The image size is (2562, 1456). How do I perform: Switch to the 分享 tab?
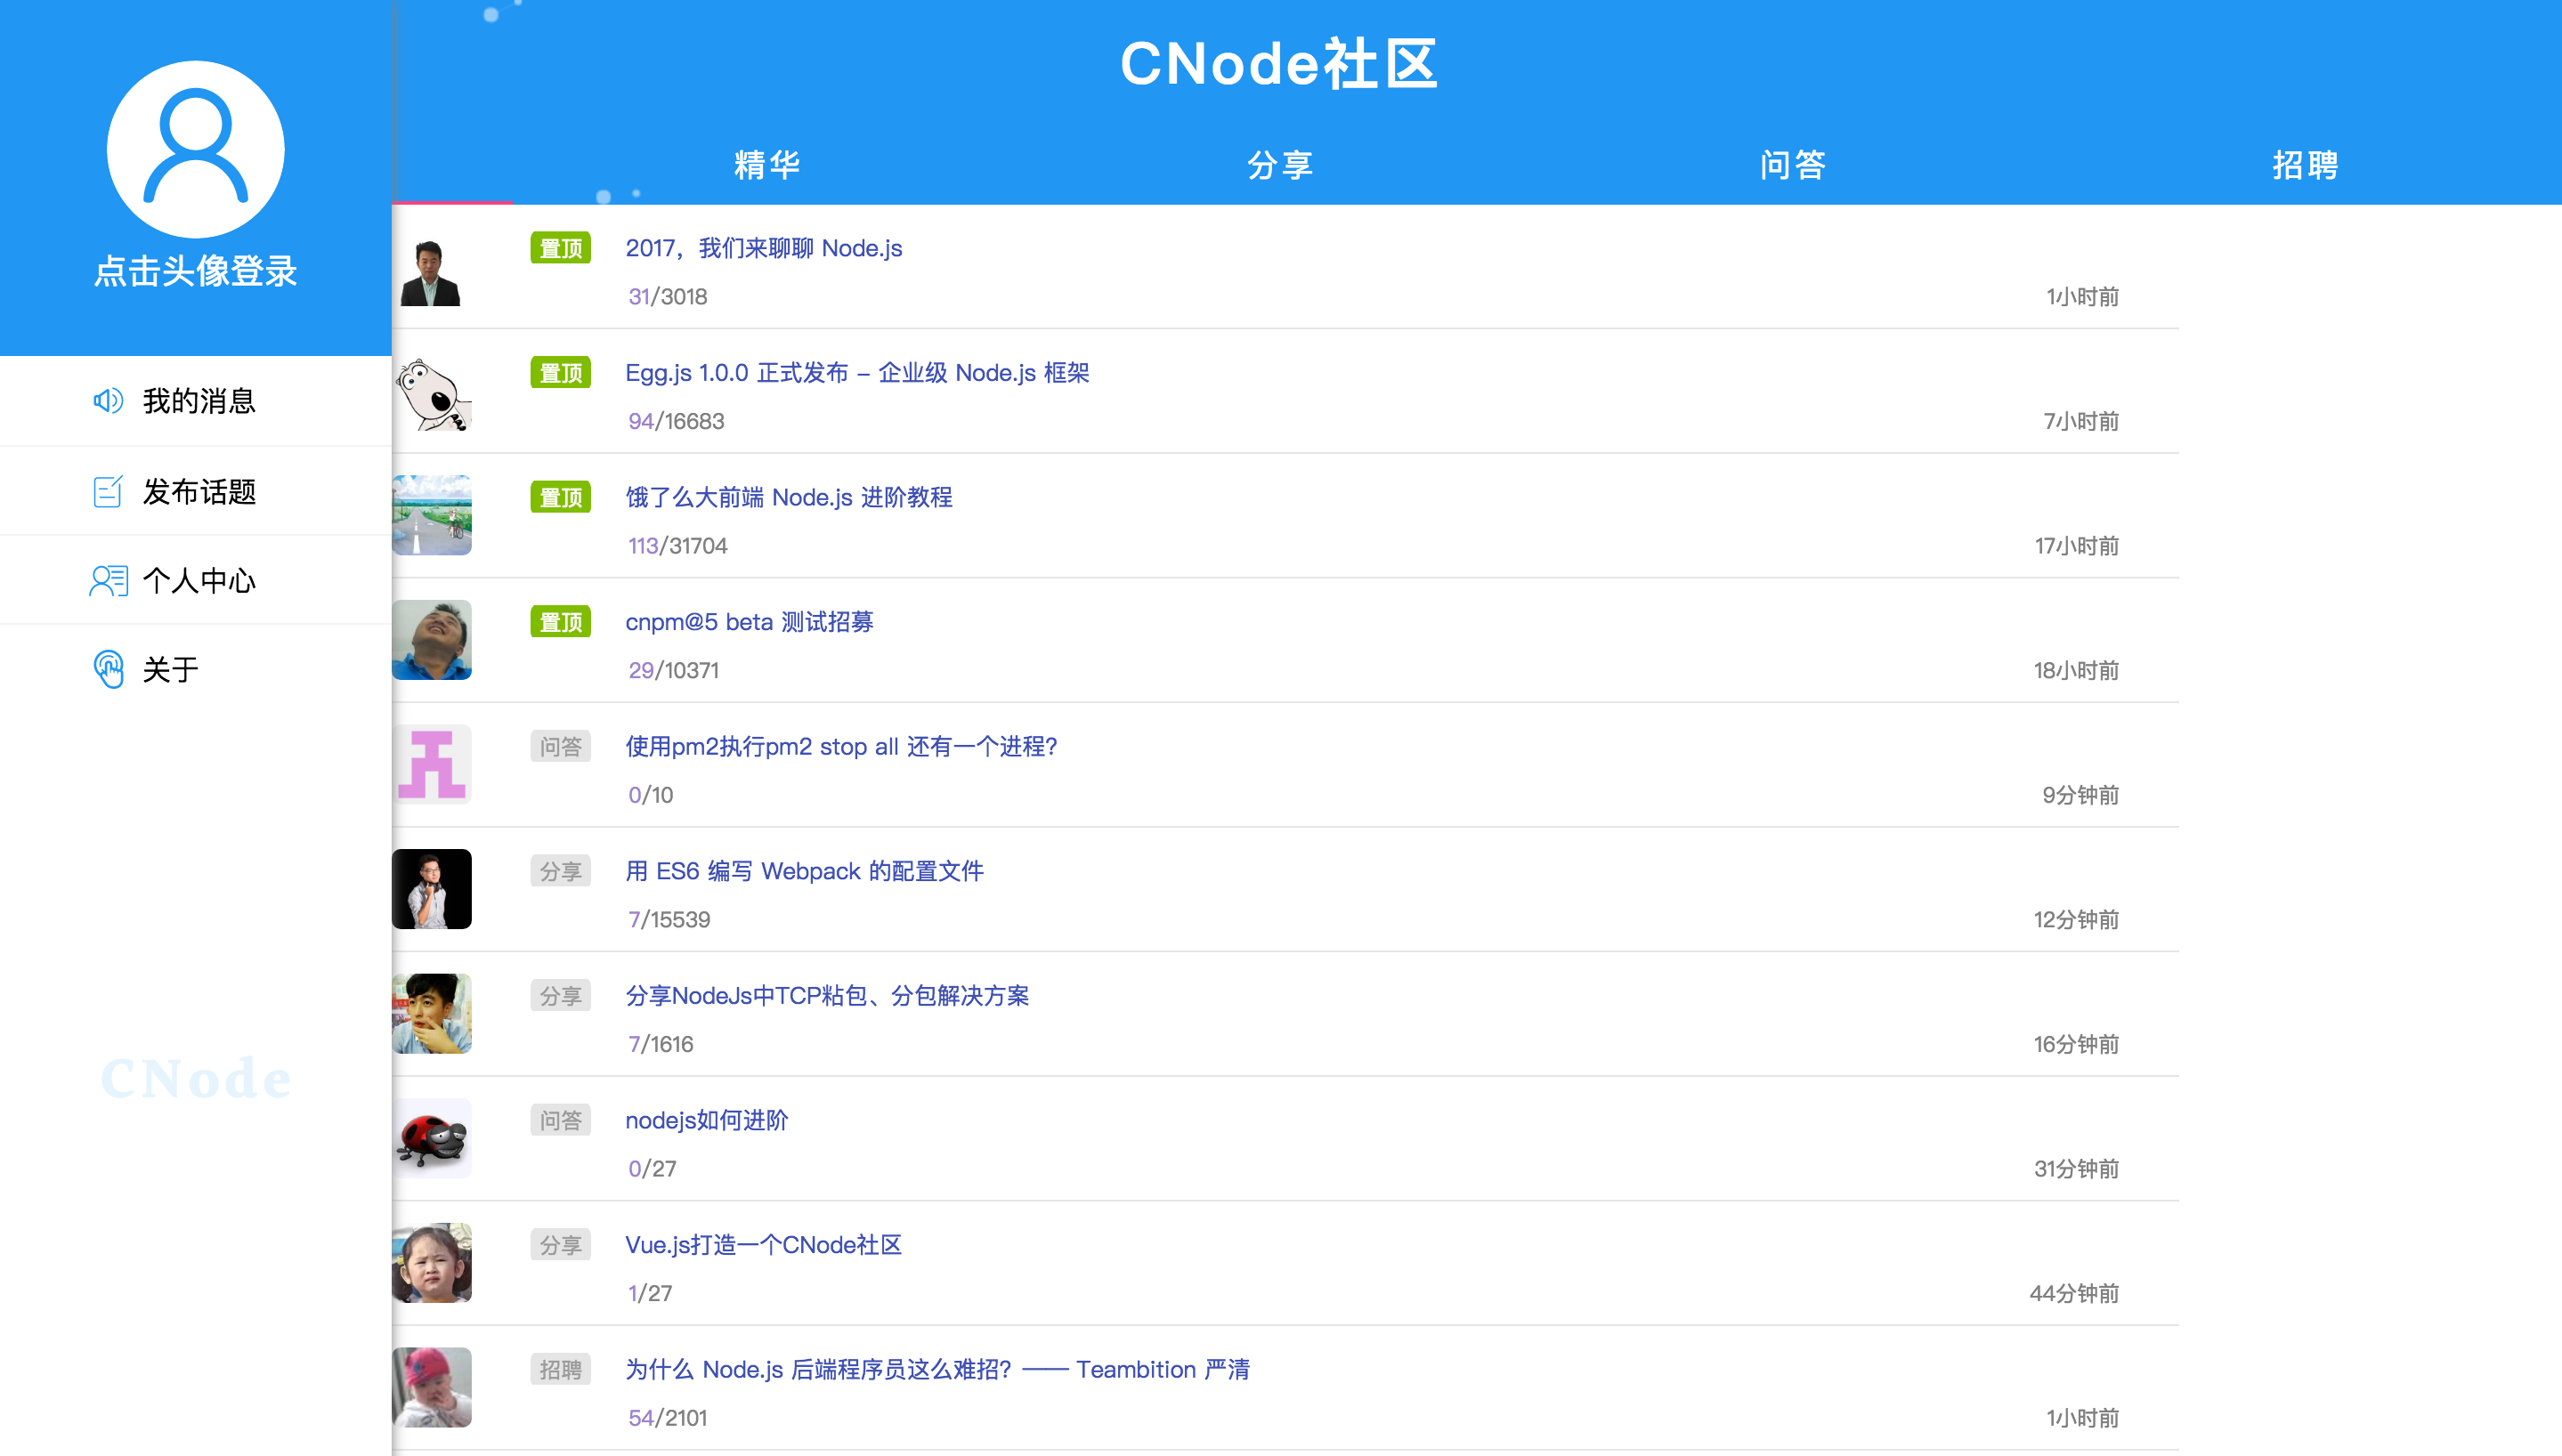coord(1281,165)
